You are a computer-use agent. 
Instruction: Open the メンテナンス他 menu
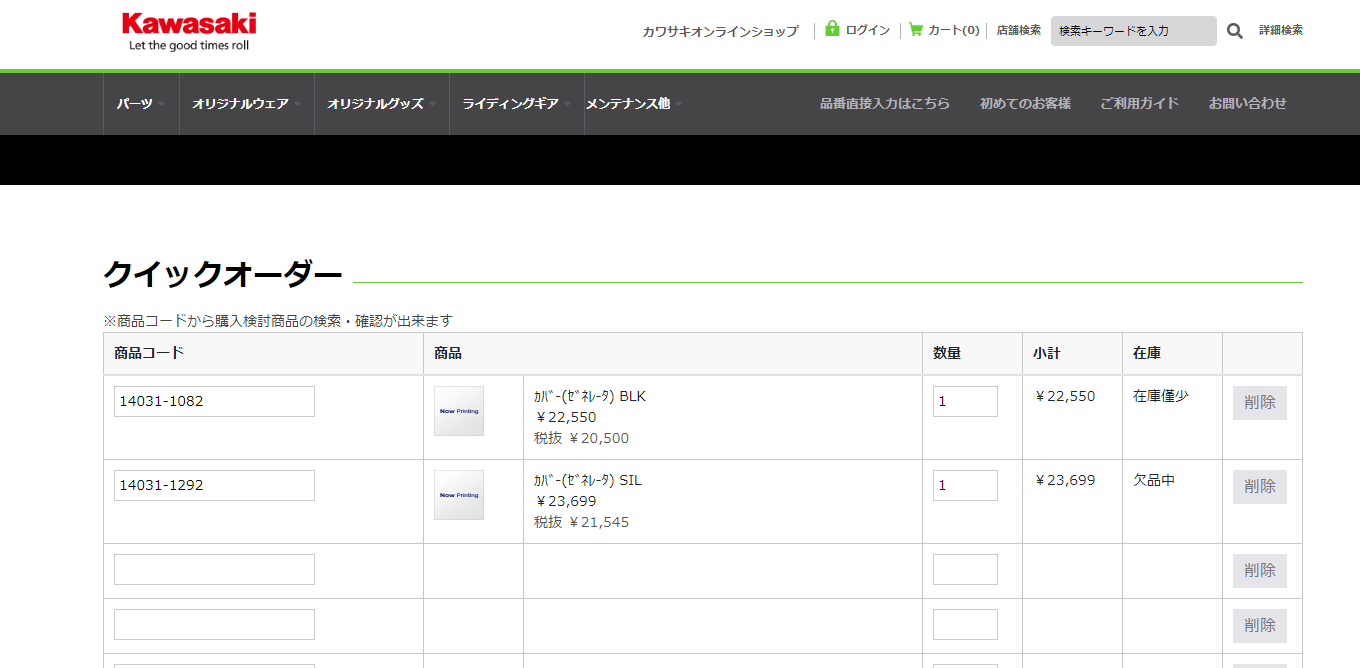pos(633,103)
